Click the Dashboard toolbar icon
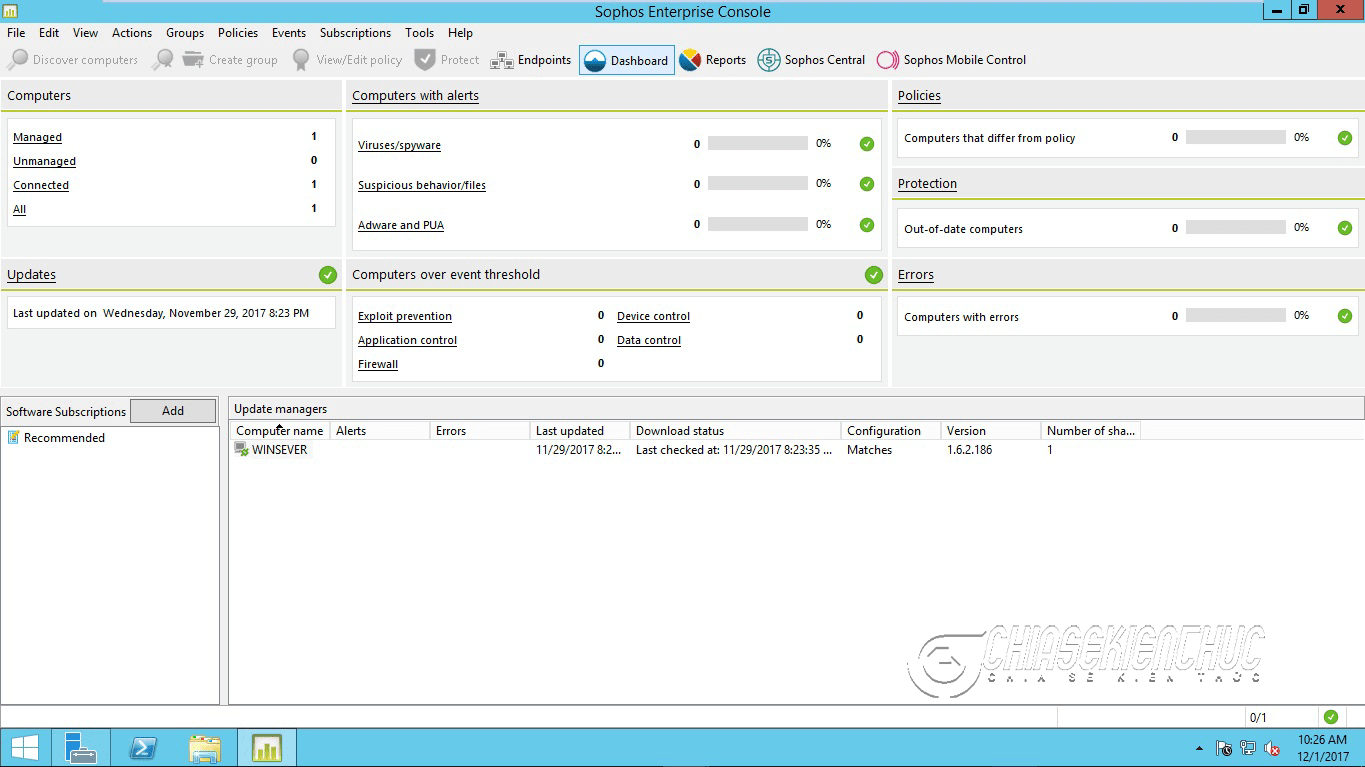 (x=594, y=60)
